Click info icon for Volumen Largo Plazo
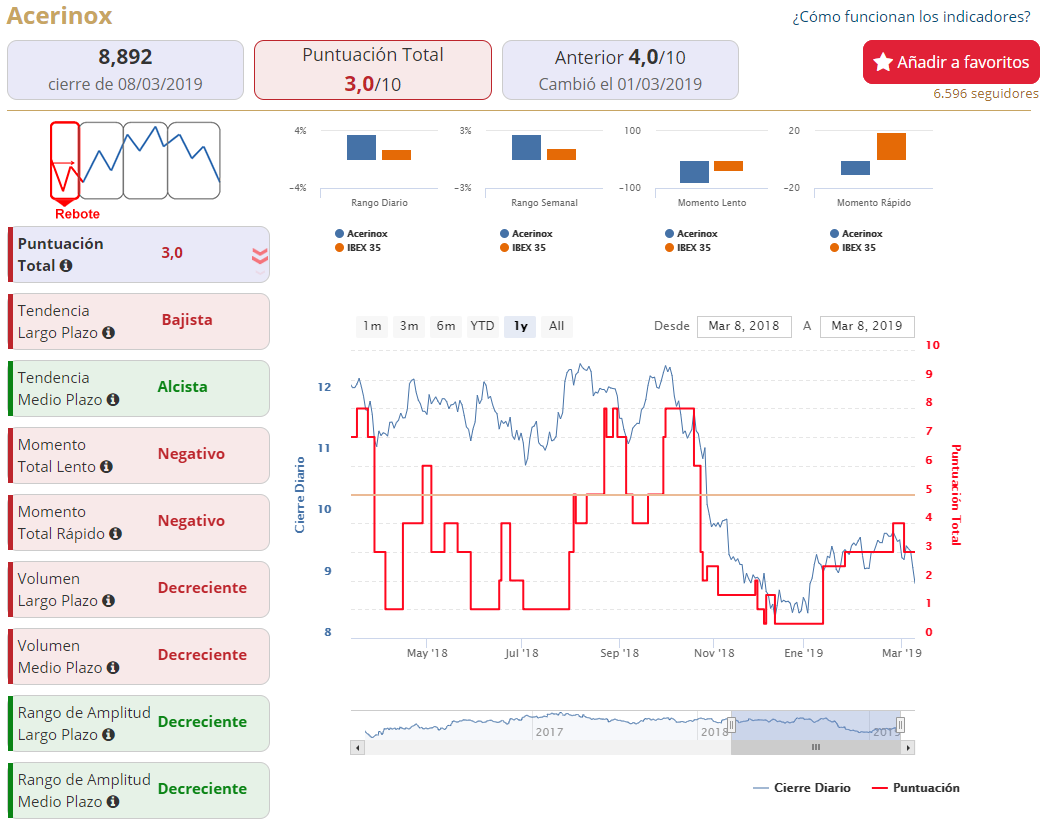Viewport: 1050px width, 830px height. coord(108,600)
